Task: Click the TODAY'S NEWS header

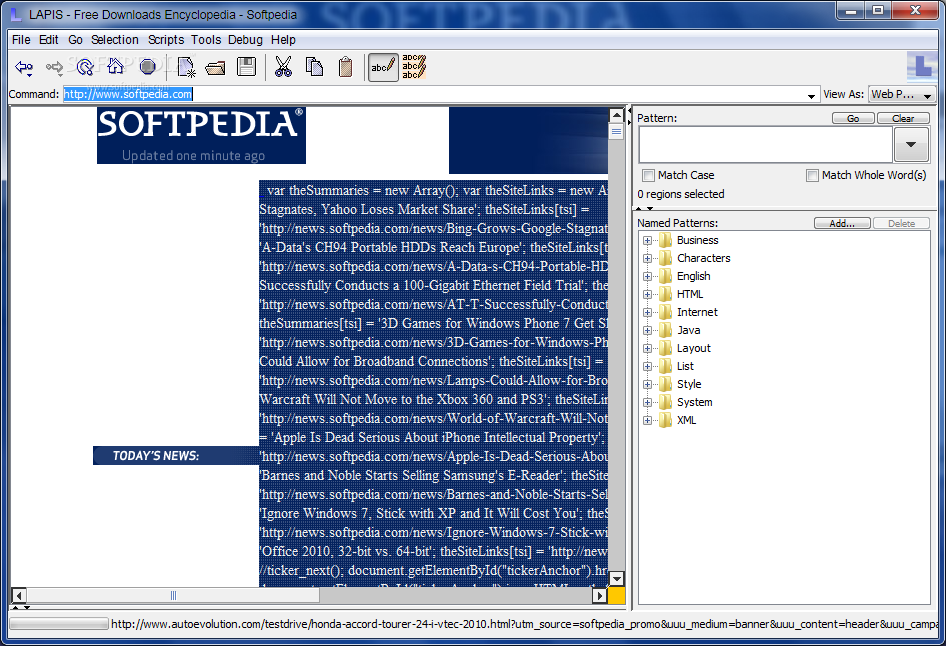Action: click(x=176, y=455)
